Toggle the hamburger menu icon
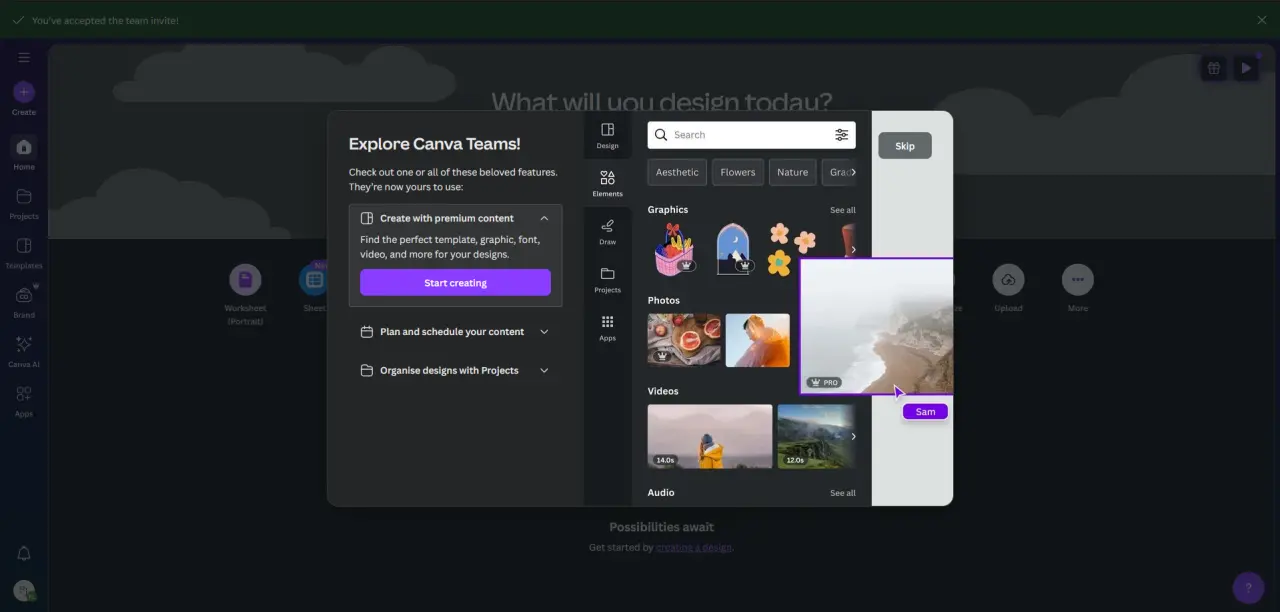Screen dimensions: 1280x612 pos(24,57)
